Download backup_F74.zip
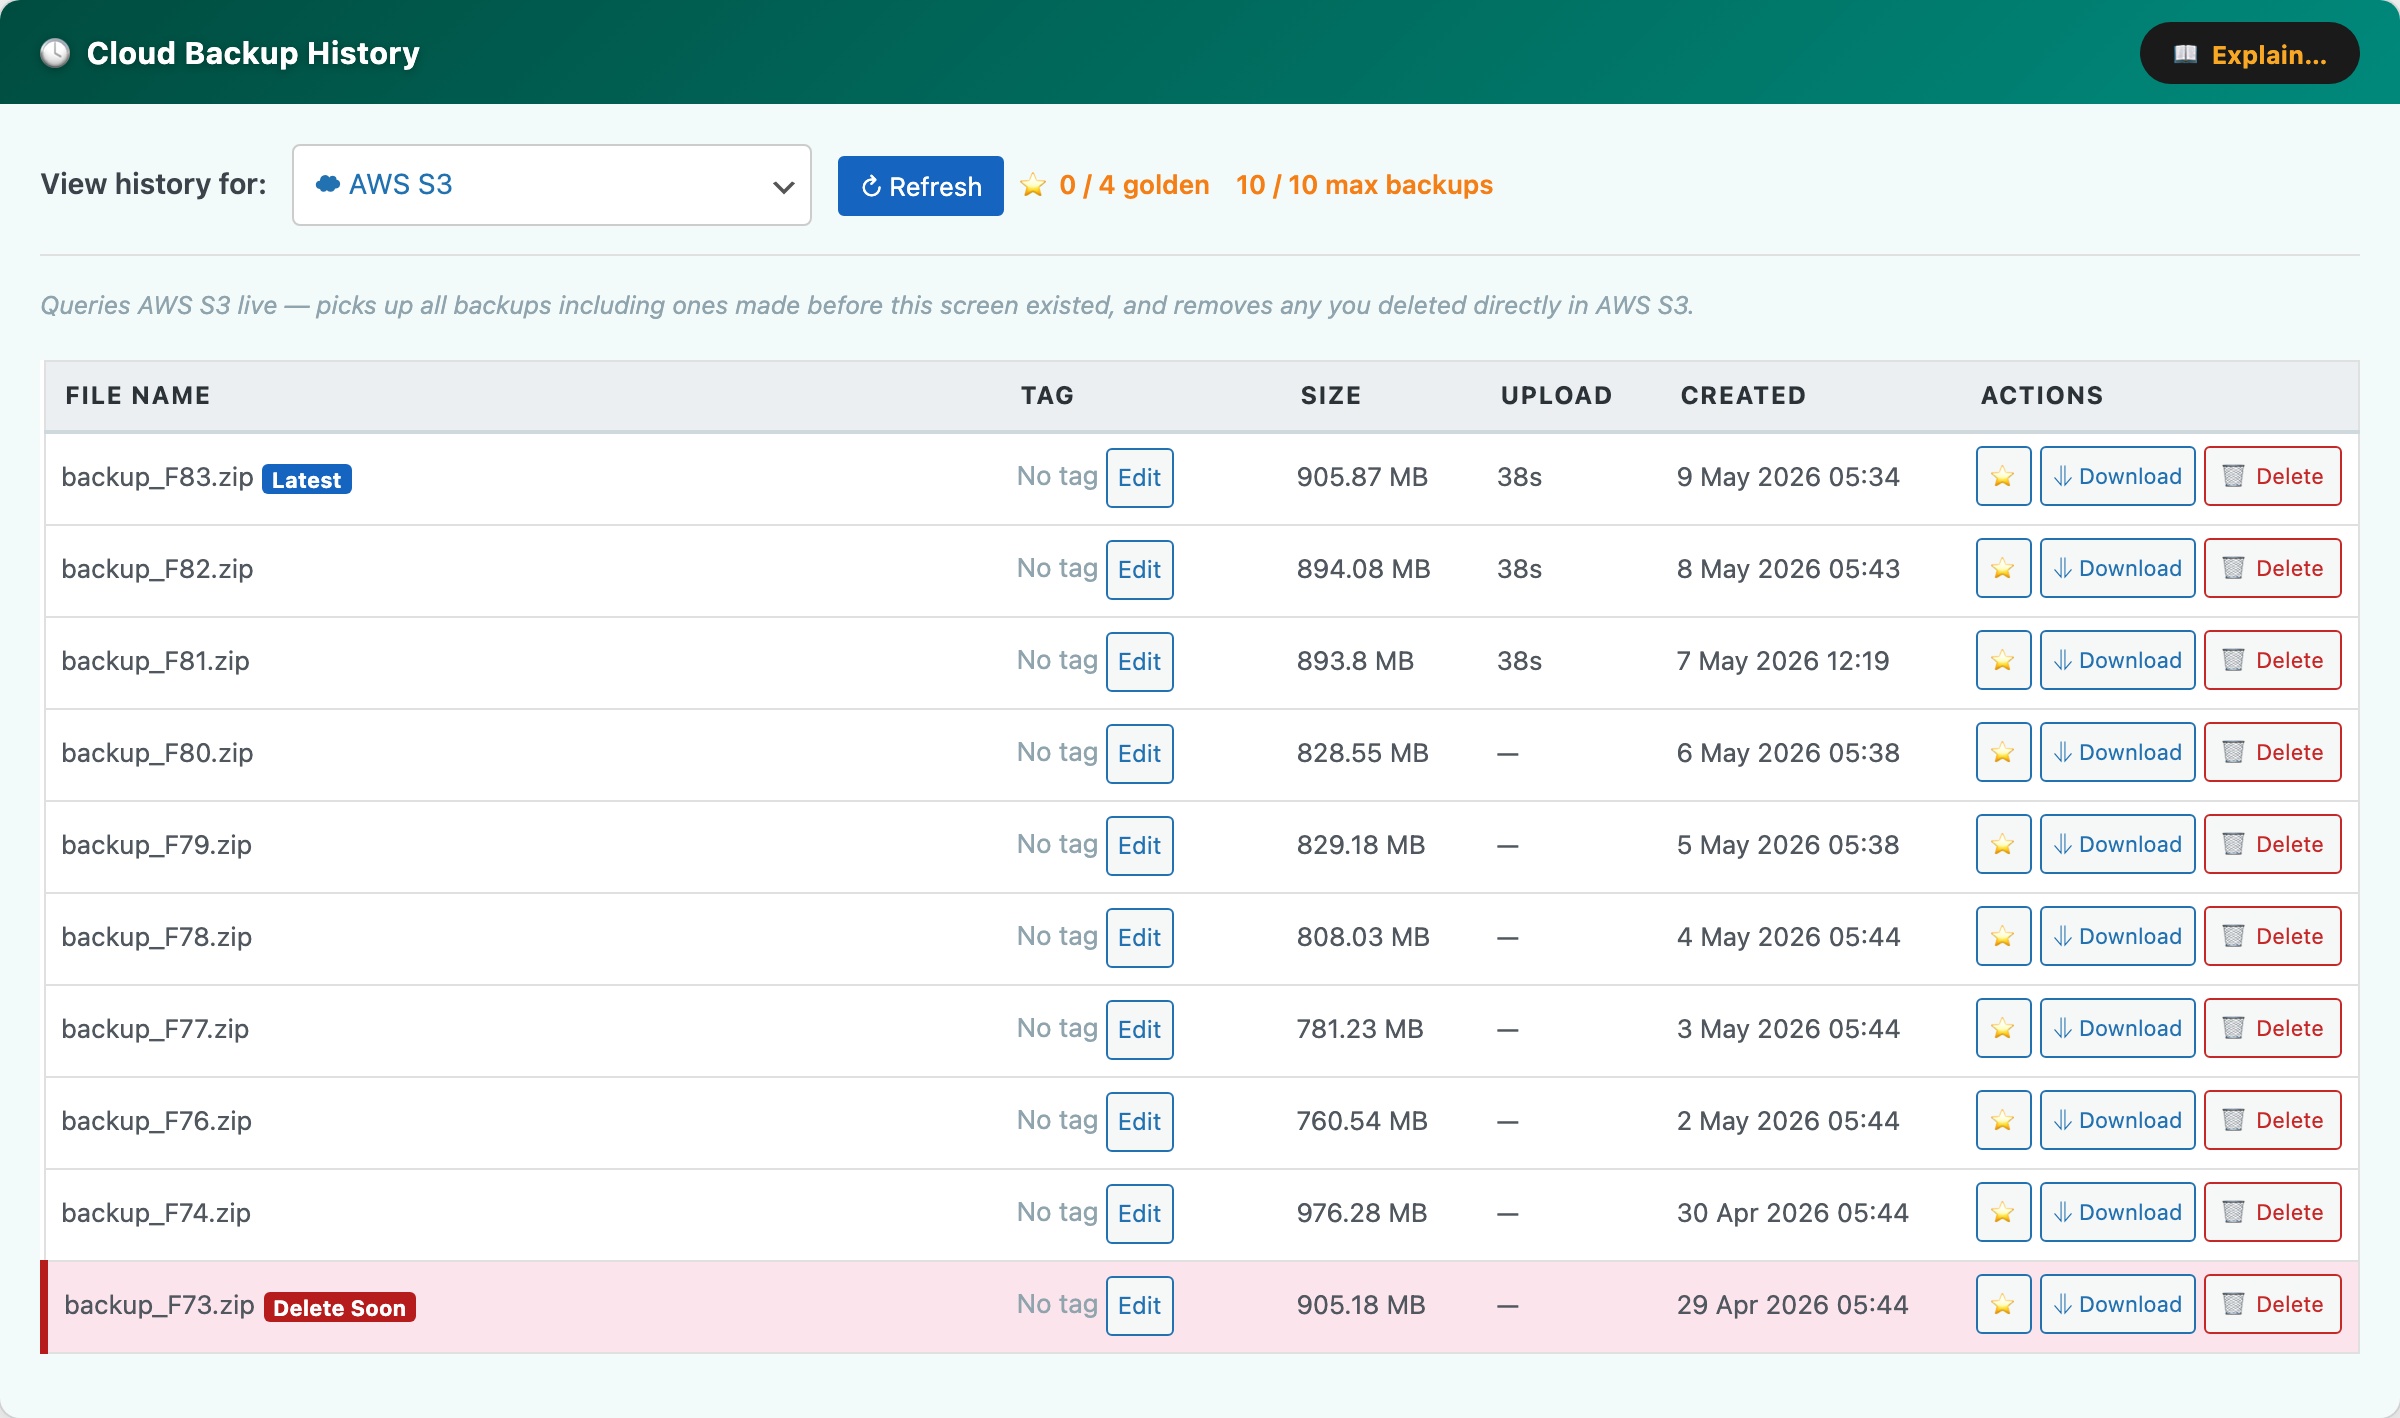 (2117, 1213)
